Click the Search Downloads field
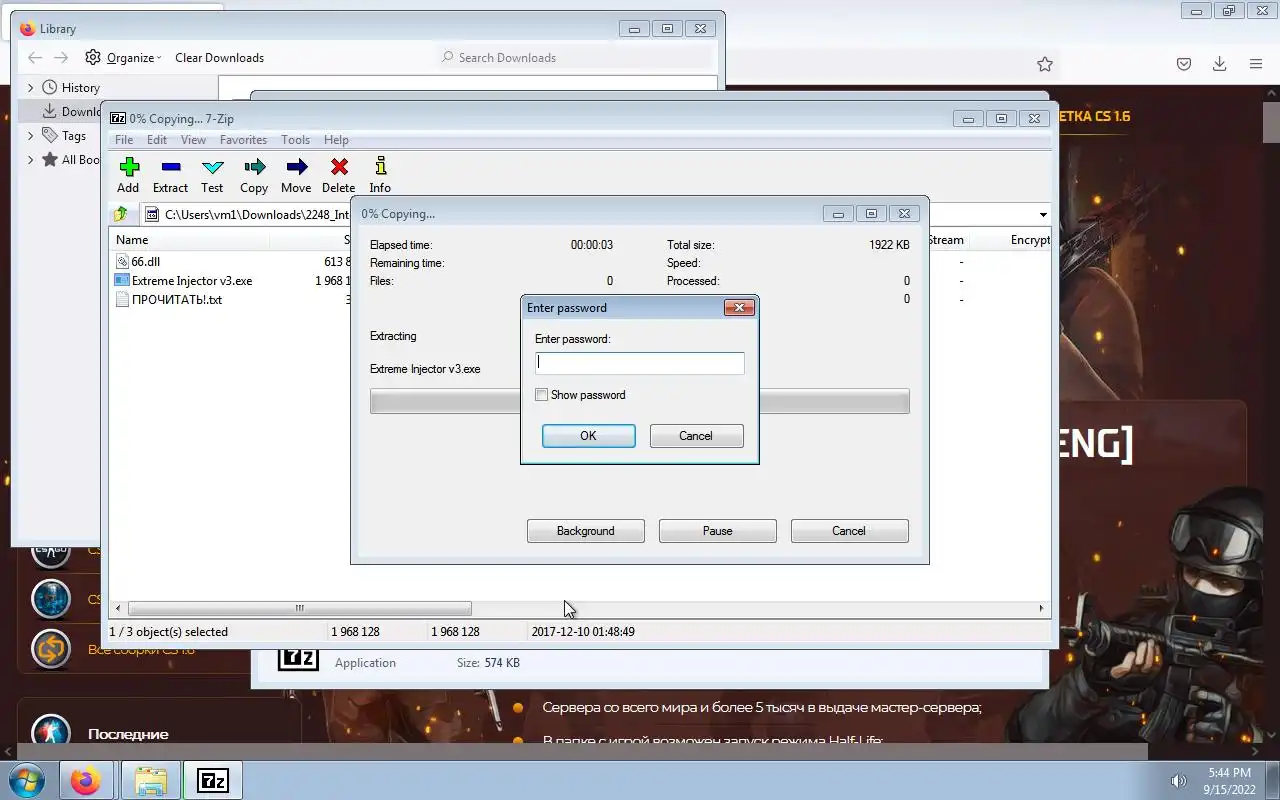Viewport: 1280px width, 800px height. [x=575, y=58]
